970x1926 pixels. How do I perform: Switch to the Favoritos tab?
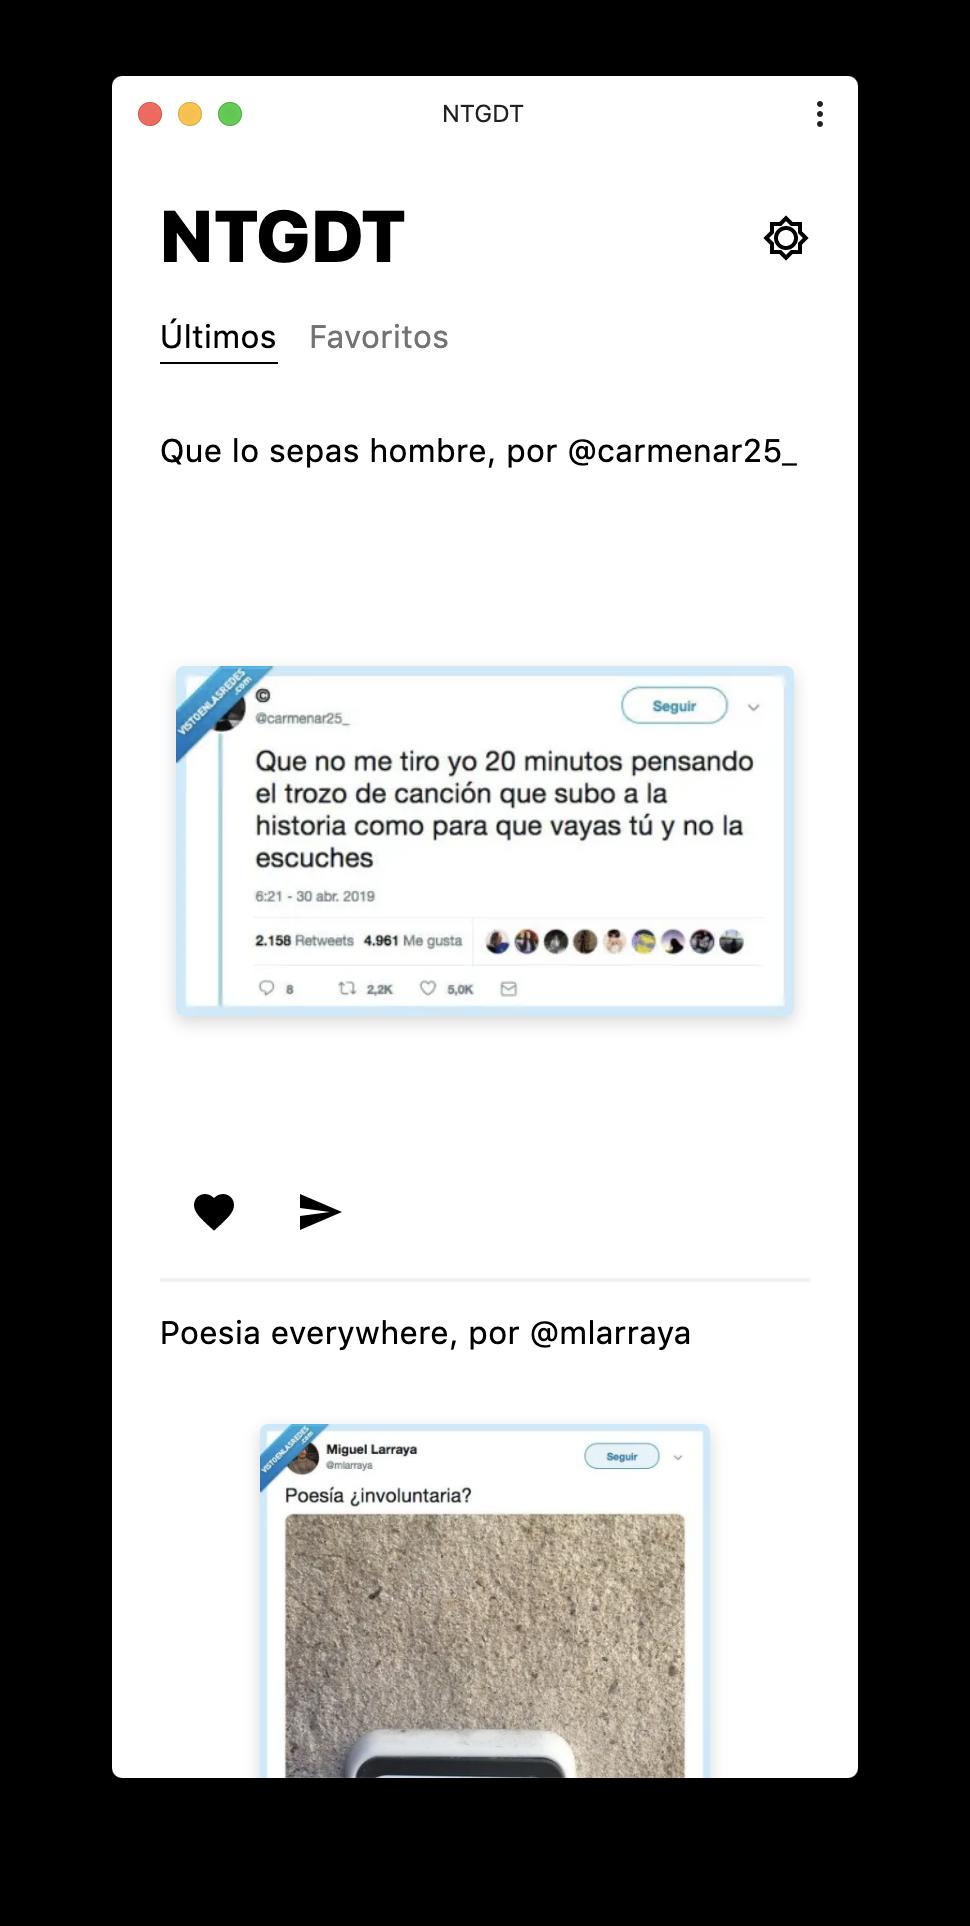(379, 337)
